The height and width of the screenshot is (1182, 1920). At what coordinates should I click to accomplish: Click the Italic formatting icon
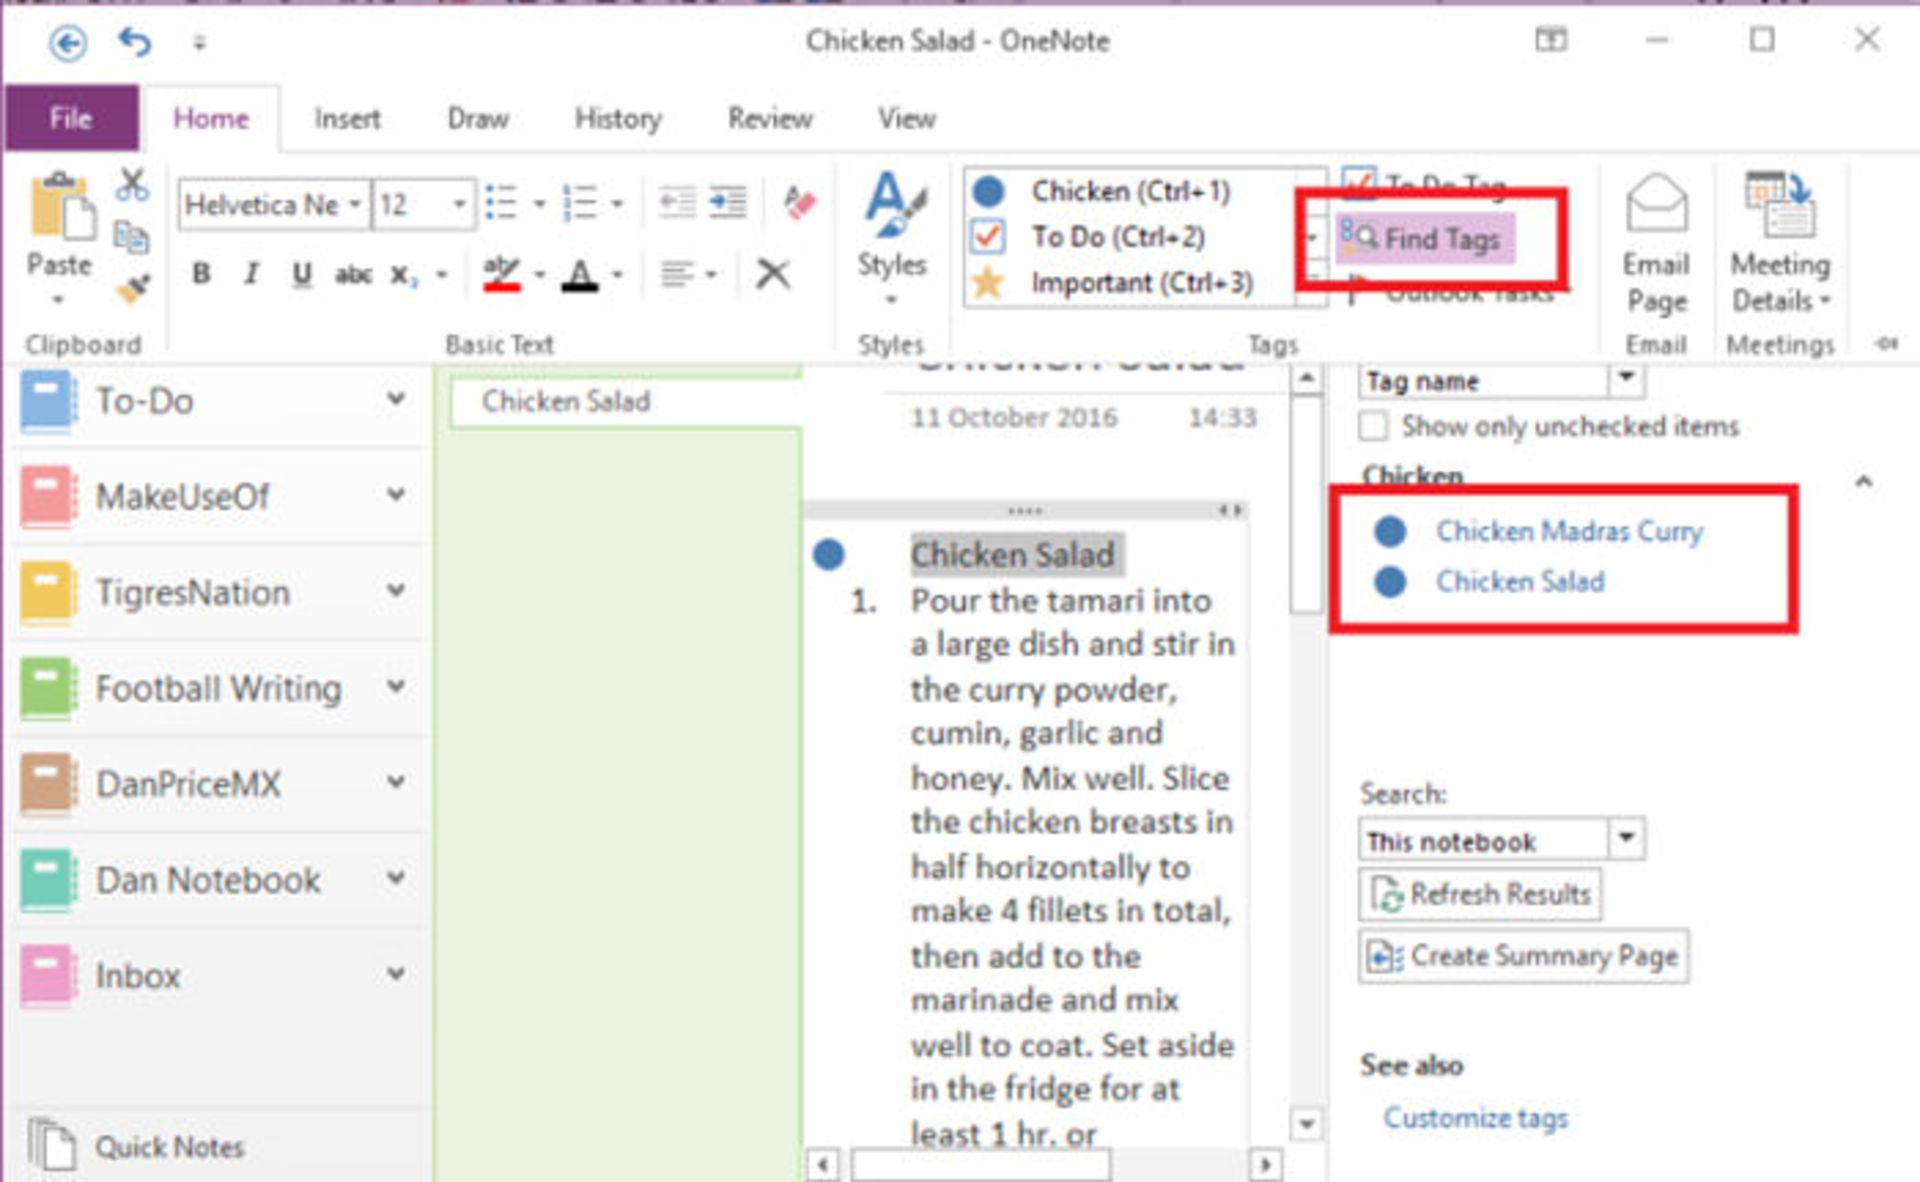click(251, 273)
